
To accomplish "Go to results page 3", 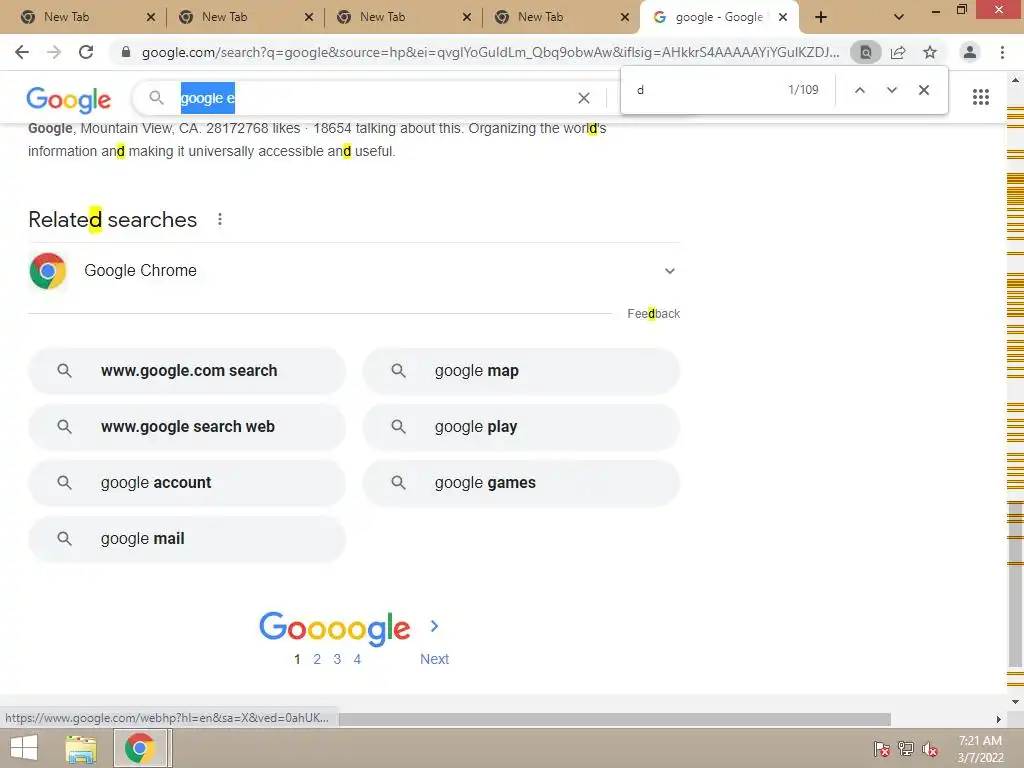I will coord(337,660).
